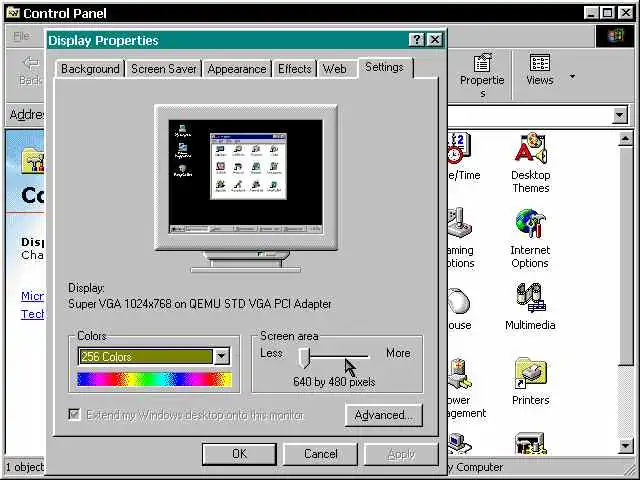
Task: Switch to the Screen Saver tab
Action: pyautogui.click(x=164, y=69)
